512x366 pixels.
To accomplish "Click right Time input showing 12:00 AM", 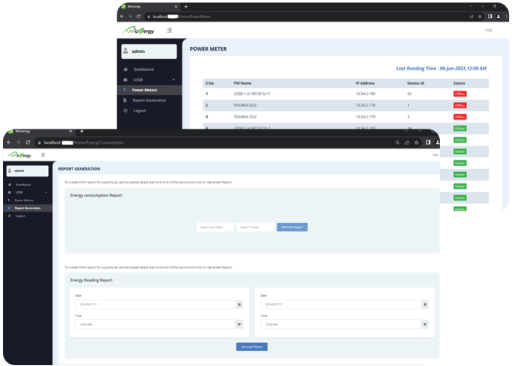I will pos(341,324).
